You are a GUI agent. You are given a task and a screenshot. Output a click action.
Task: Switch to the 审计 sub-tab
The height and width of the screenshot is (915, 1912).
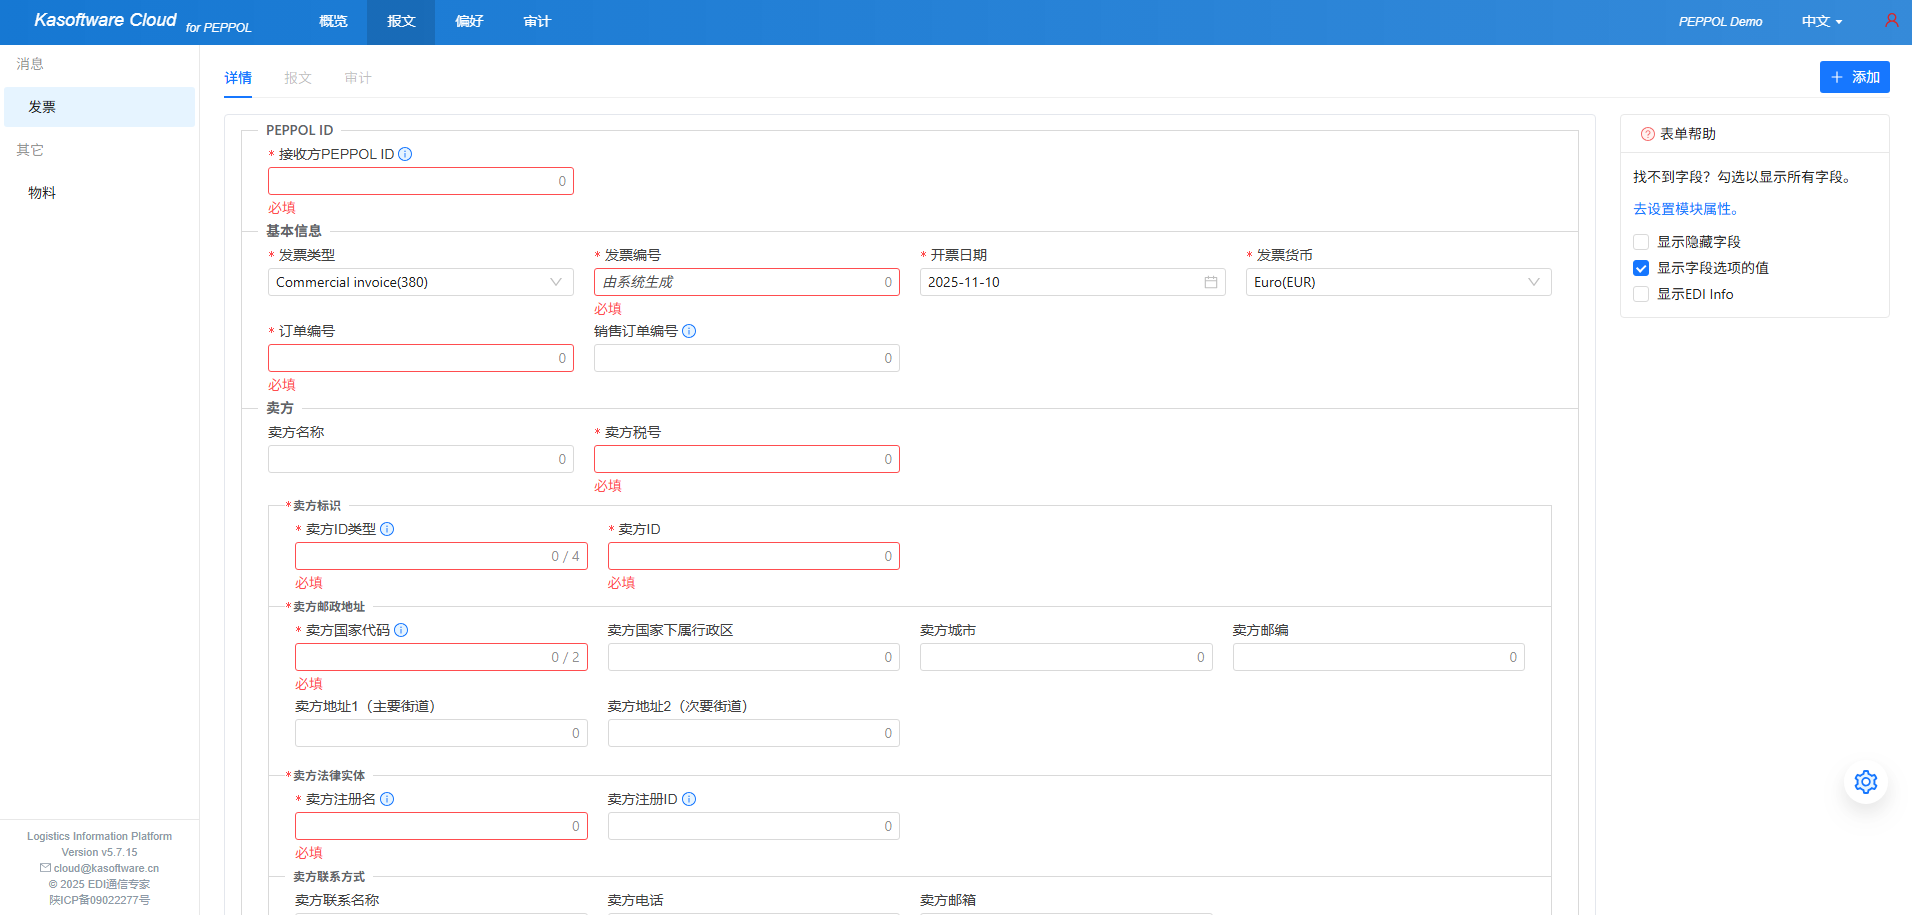pyautogui.click(x=358, y=78)
